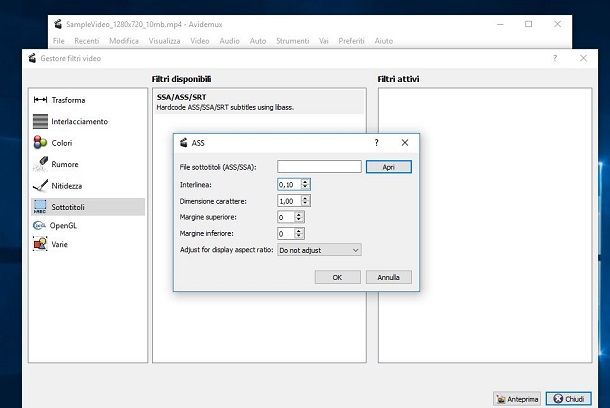Select the Colori category balls icon
This screenshot has height=408, width=610.
(40, 143)
